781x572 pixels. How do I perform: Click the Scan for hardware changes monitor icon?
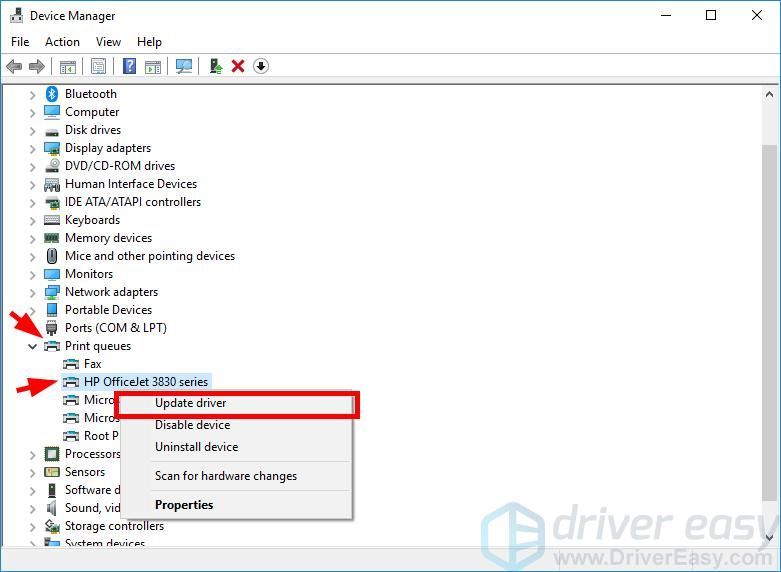(184, 66)
